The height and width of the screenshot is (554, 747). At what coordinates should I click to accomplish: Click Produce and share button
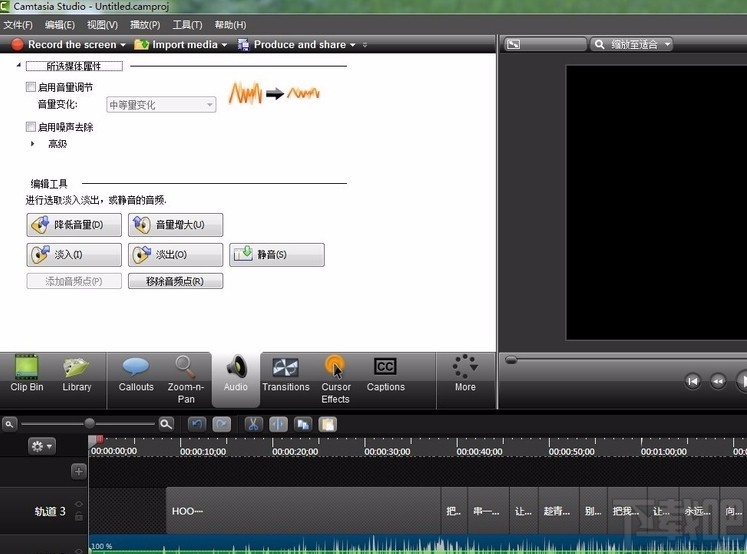pyautogui.click(x=292, y=44)
